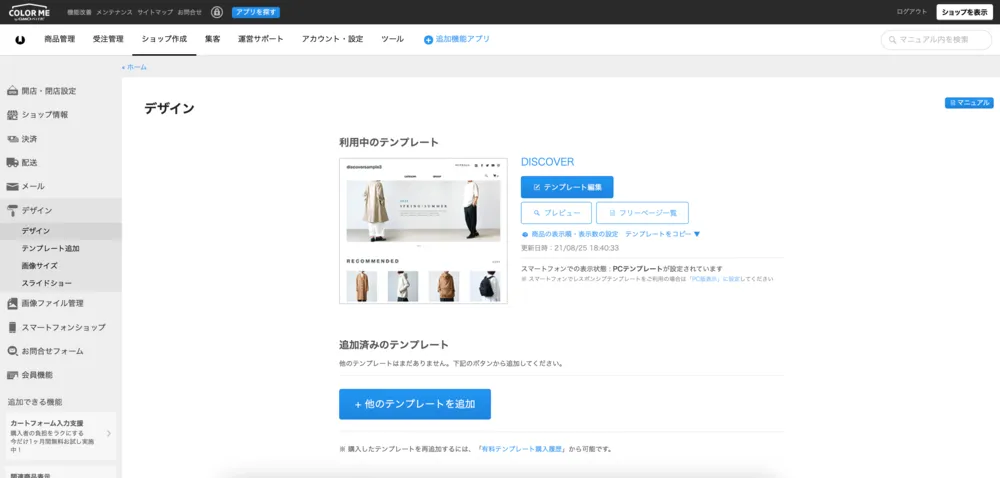Click the スマートフォンショップ phone icon

coord(13,327)
